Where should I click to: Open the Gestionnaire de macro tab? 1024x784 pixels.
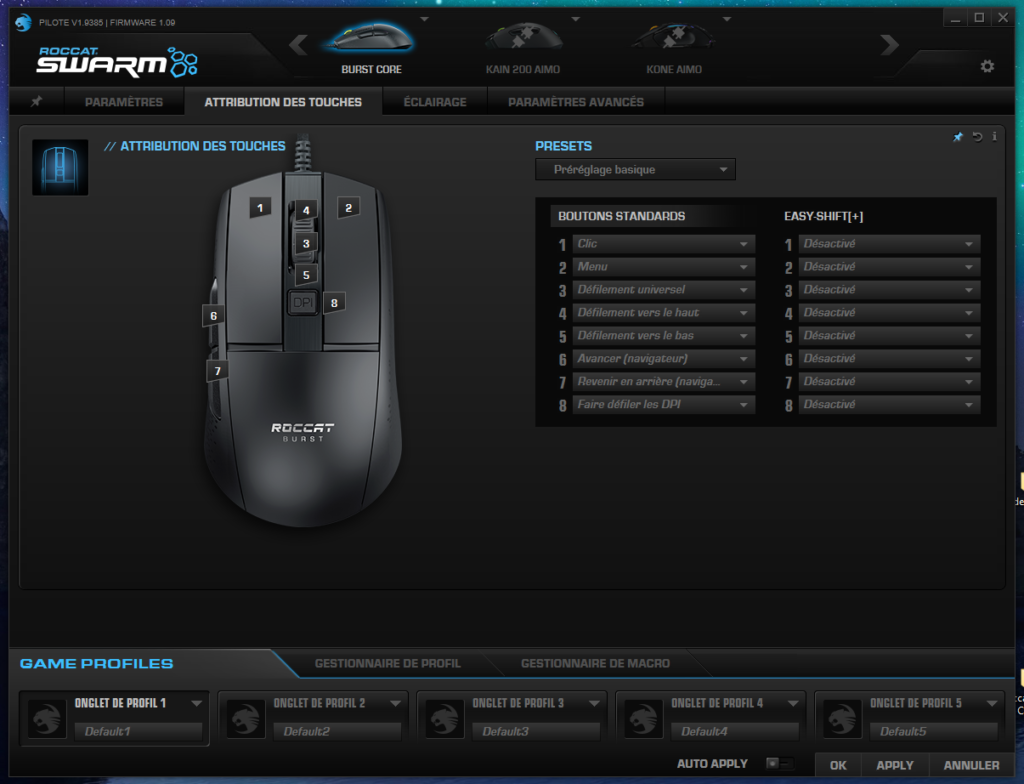click(x=595, y=663)
